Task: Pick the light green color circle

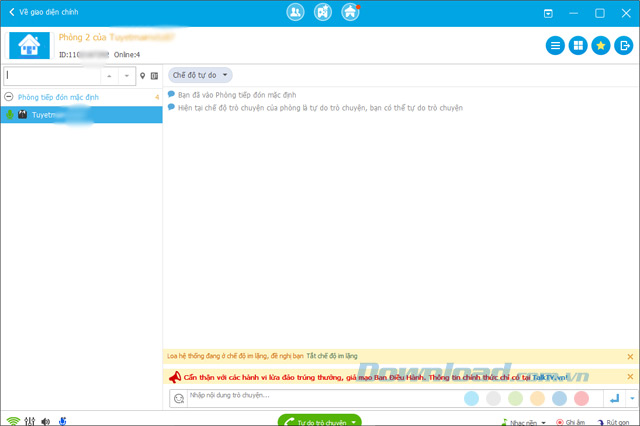Action: pos(516,398)
